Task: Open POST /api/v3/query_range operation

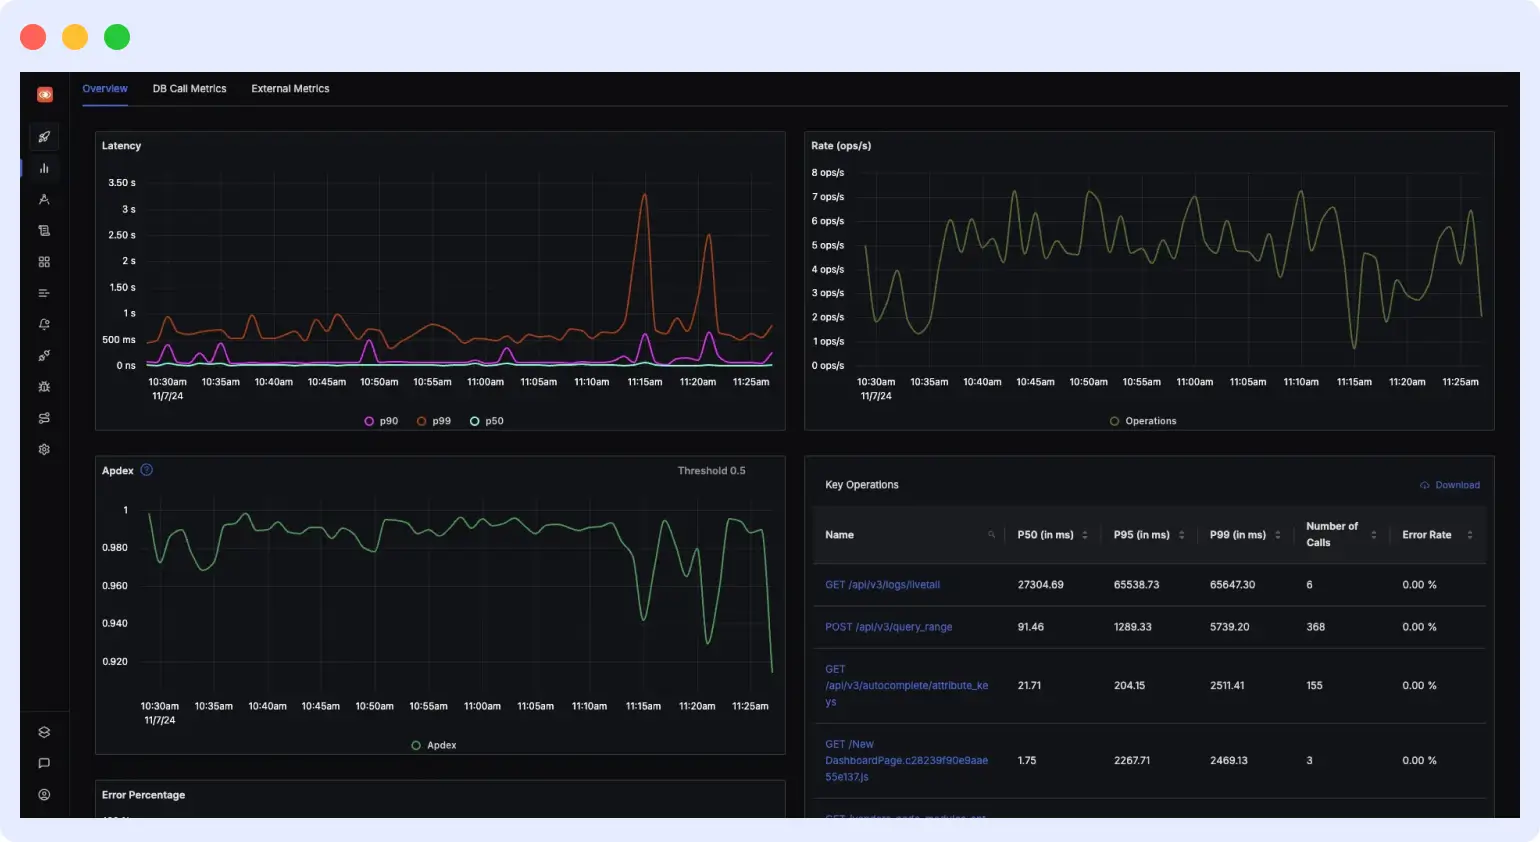Action: (888, 627)
